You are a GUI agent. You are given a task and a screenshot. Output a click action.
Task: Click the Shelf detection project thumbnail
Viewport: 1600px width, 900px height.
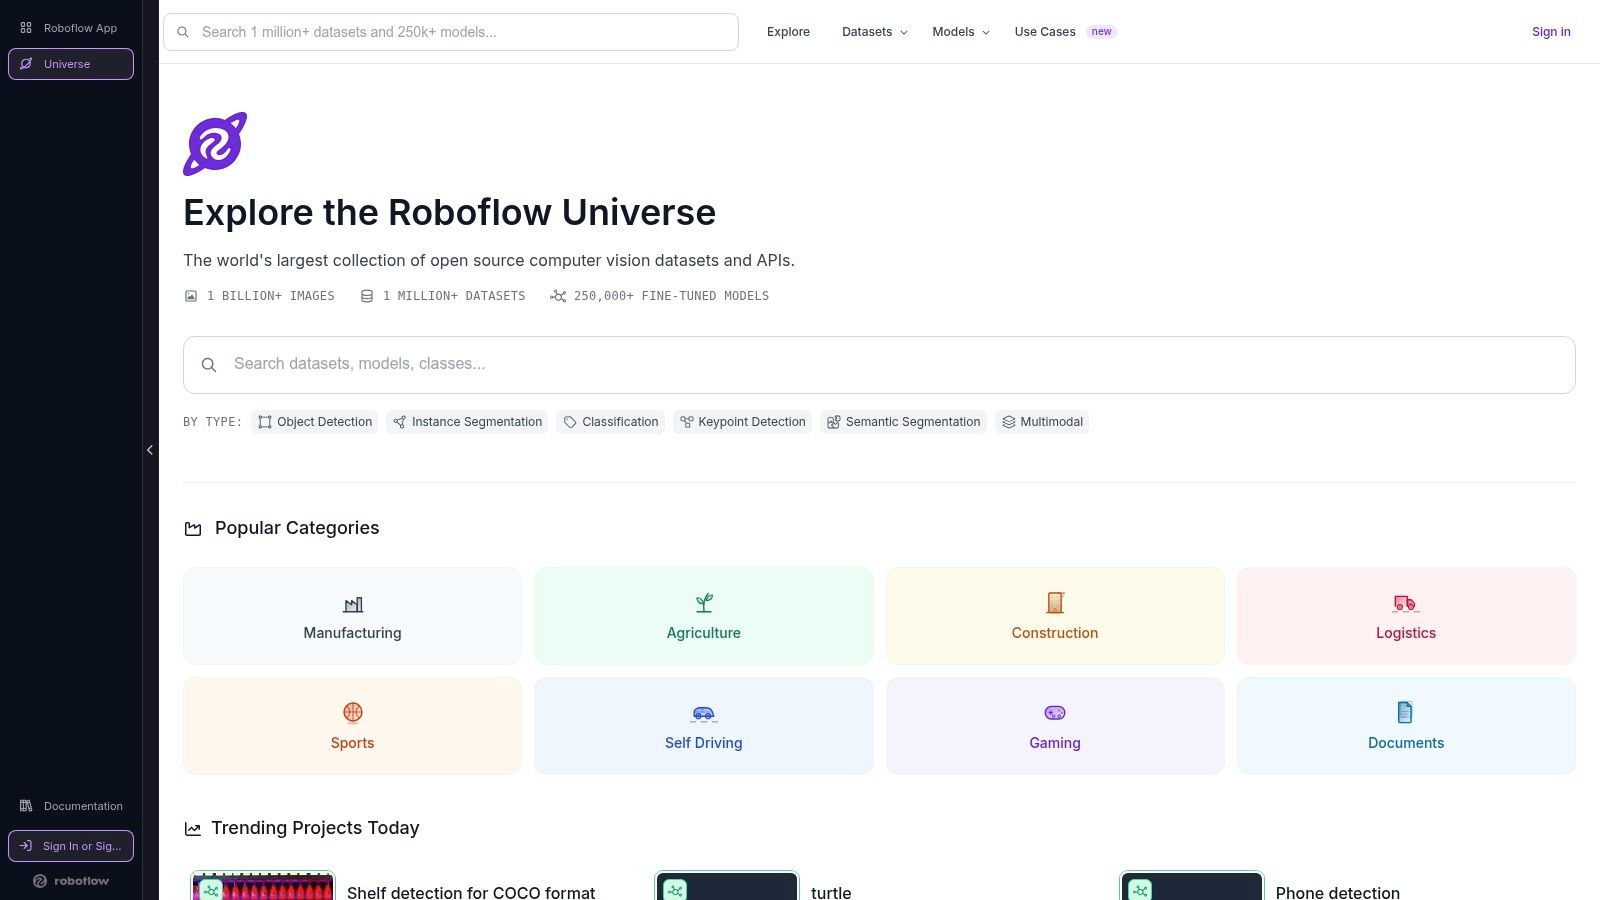[x=263, y=886]
